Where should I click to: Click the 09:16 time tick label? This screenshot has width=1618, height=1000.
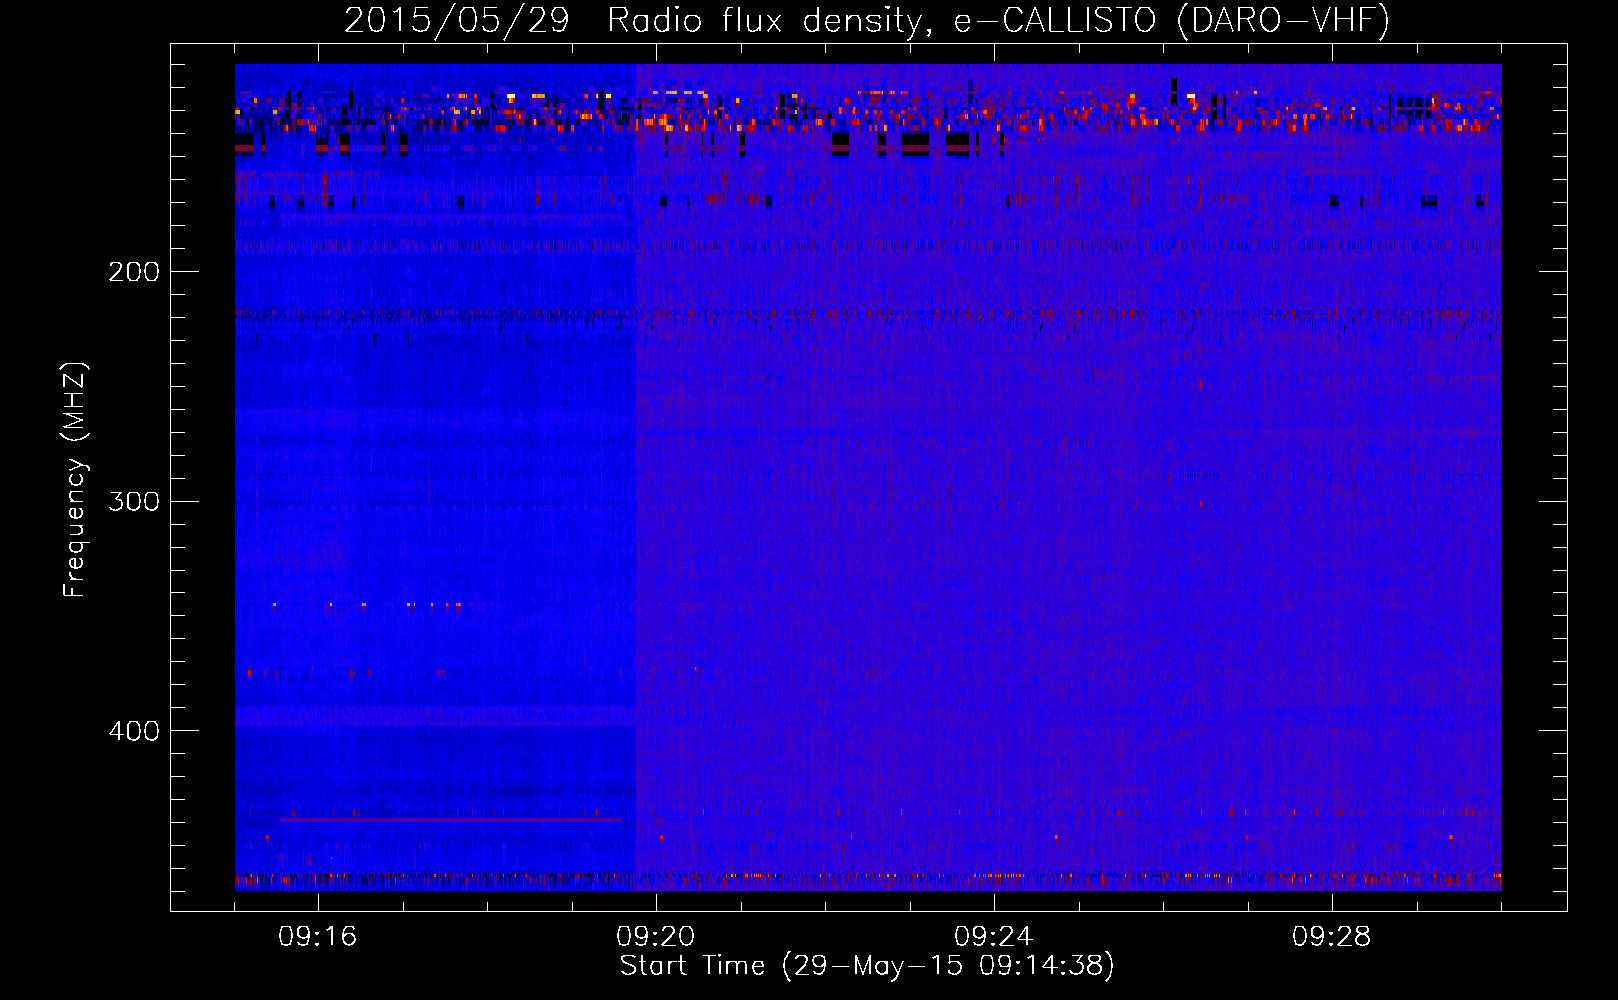tap(318, 937)
